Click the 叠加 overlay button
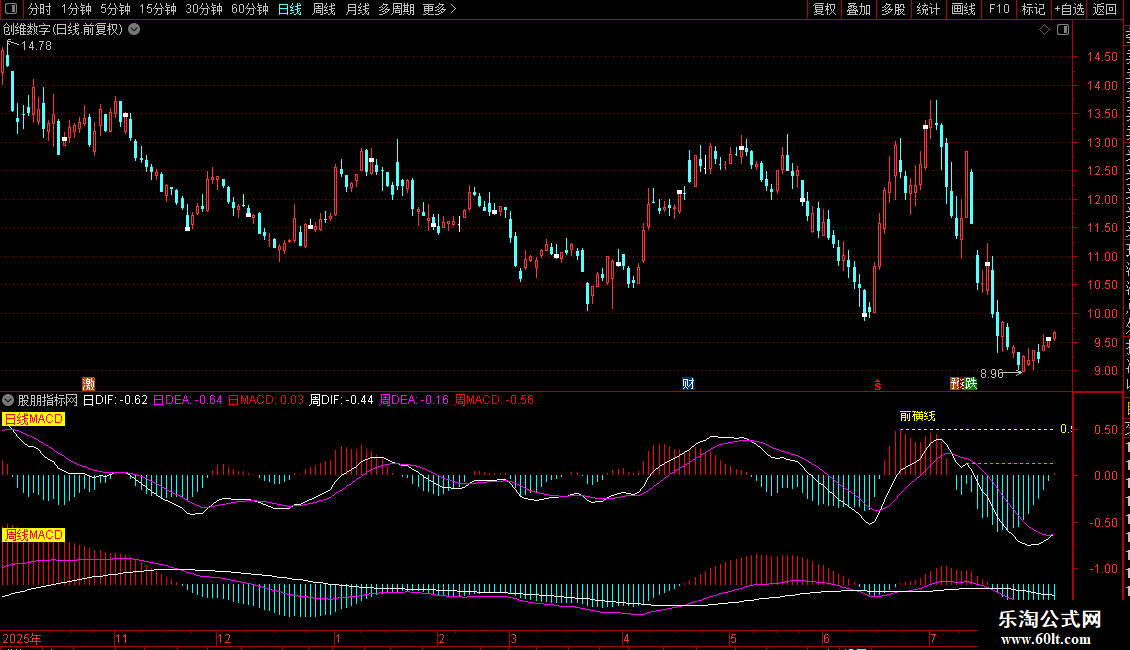Screen dimensions: 1130x650 [x=858, y=9]
